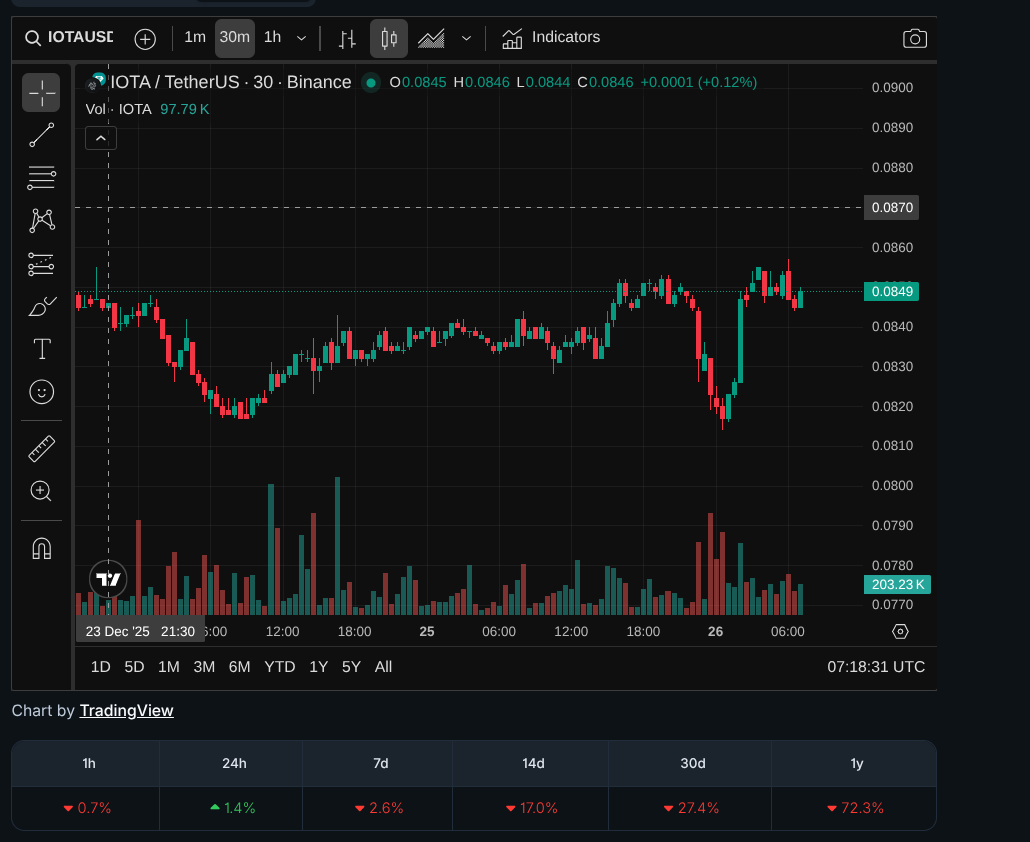The width and height of the screenshot is (1030, 842).
Task: Click the 30d column header
Action: pyautogui.click(x=692, y=764)
